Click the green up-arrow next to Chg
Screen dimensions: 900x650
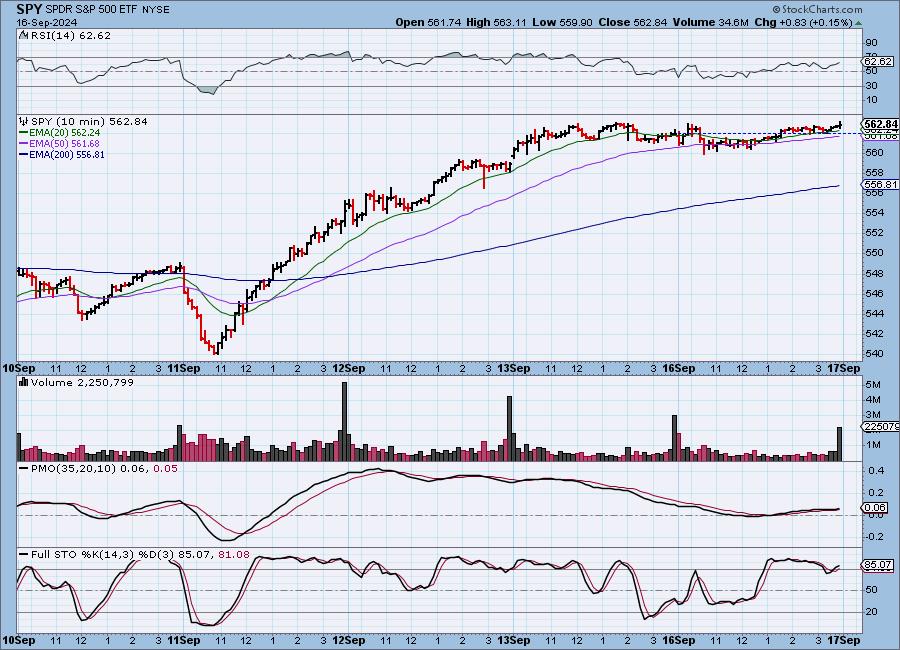point(859,23)
